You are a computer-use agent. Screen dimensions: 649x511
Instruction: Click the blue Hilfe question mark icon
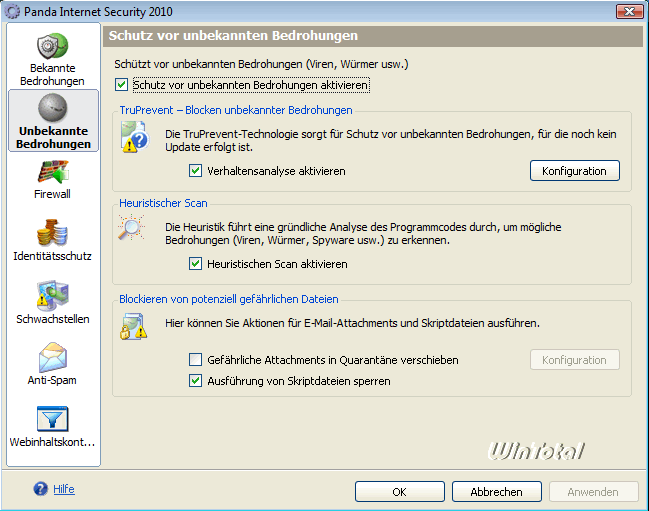click(x=41, y=489)
